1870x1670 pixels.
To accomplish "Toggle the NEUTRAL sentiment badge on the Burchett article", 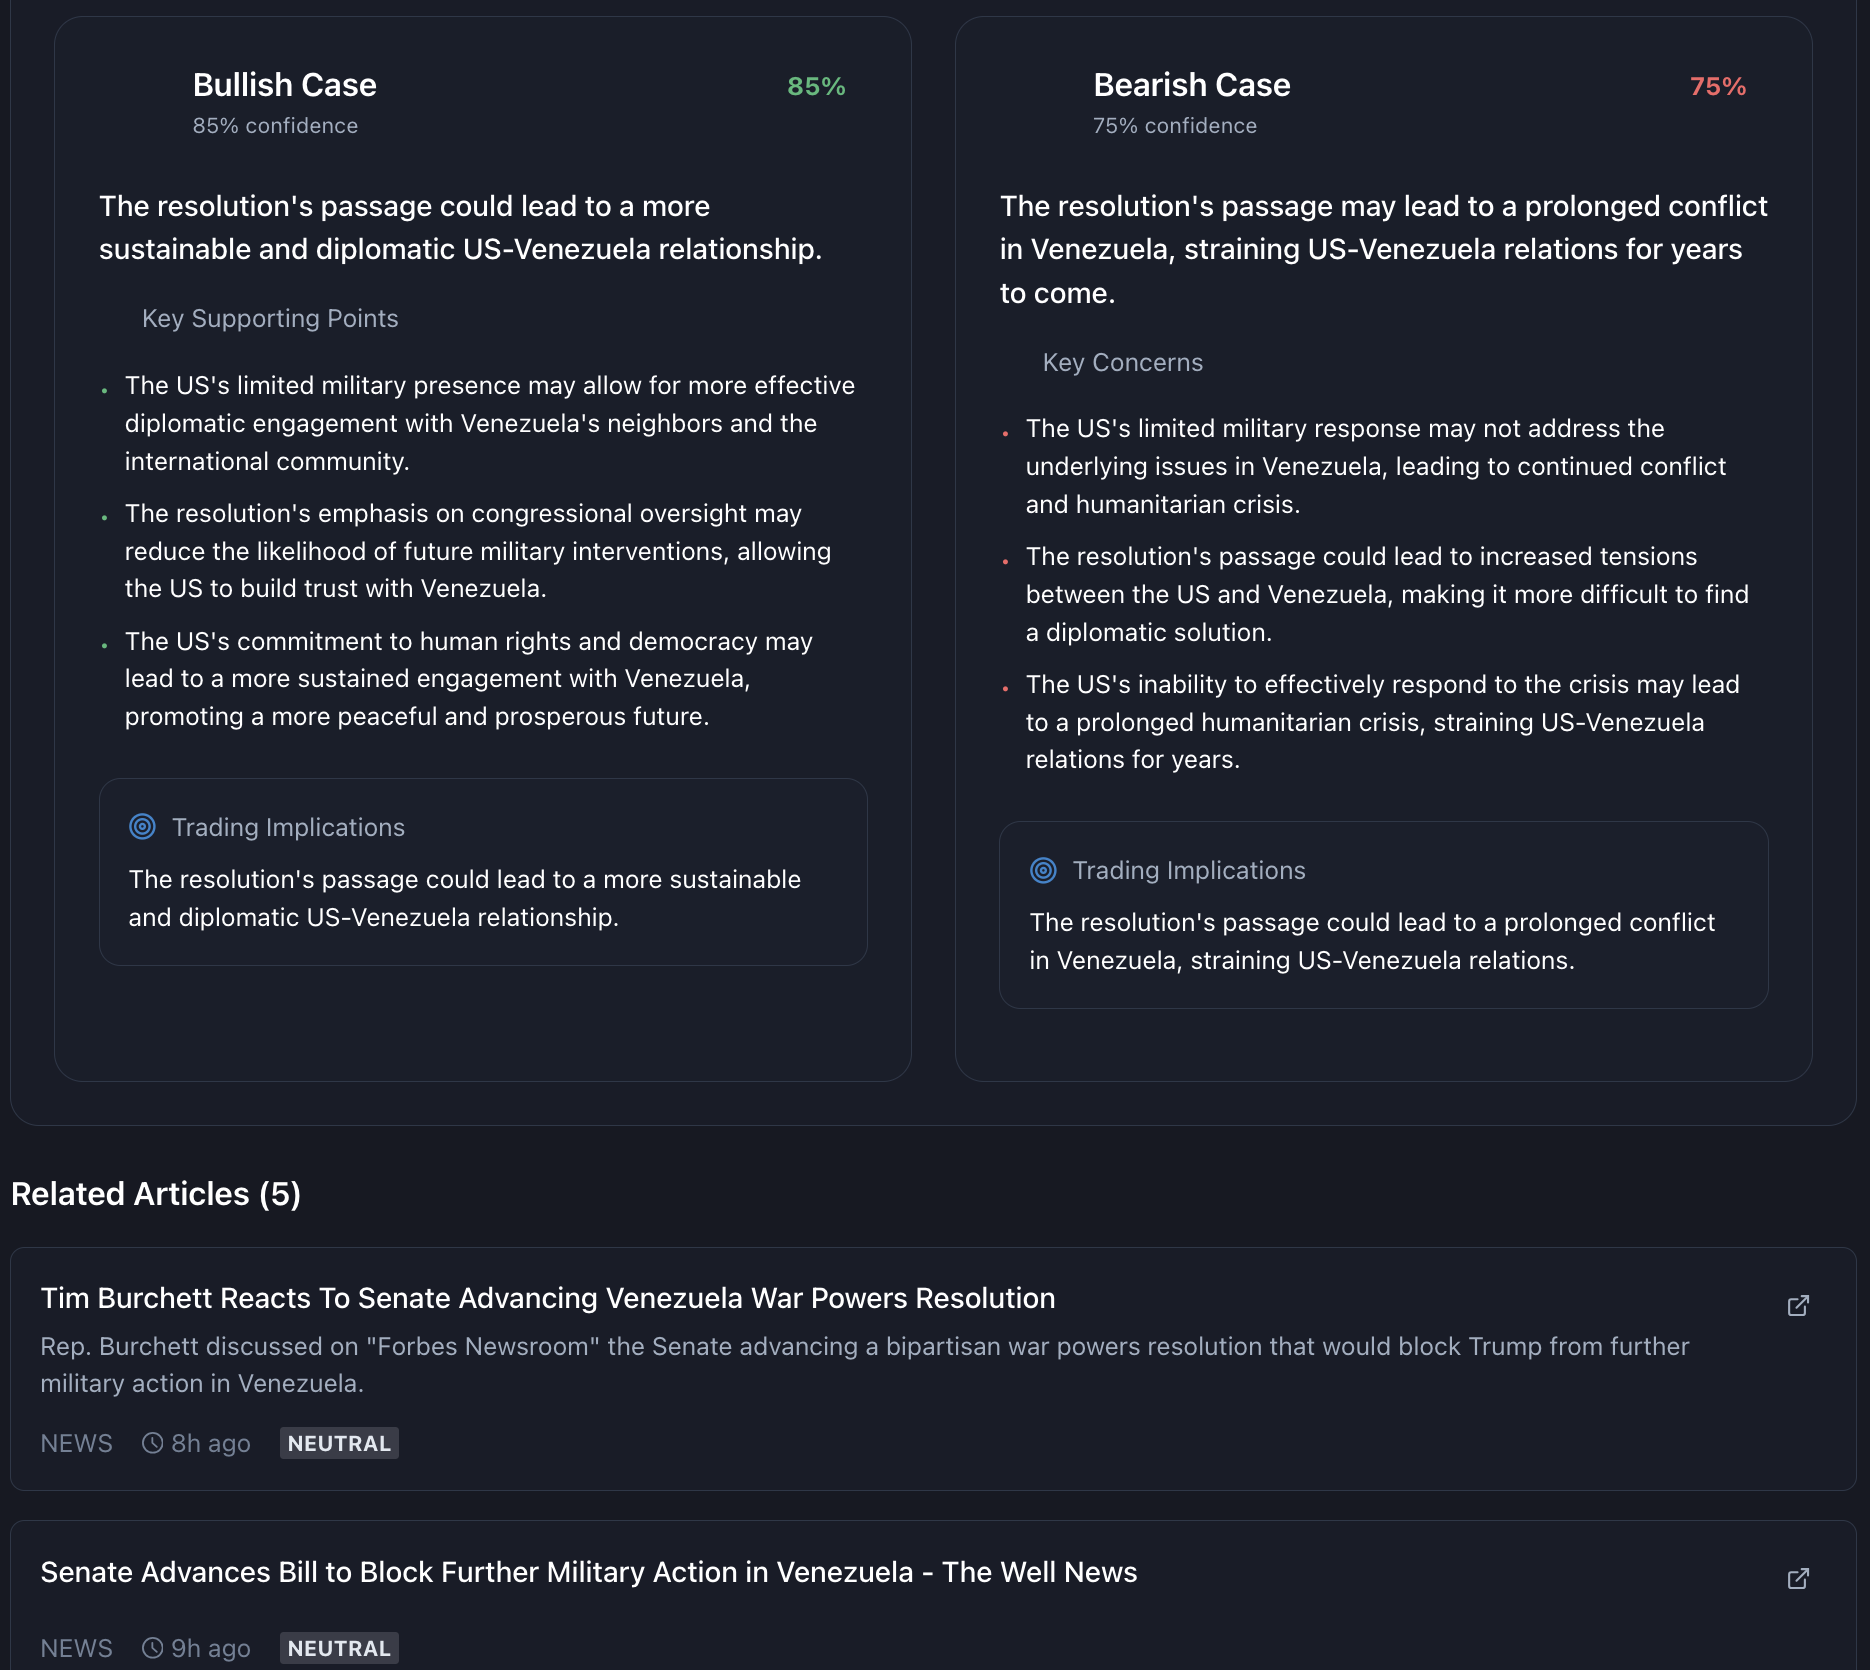I will [339, 1442].
